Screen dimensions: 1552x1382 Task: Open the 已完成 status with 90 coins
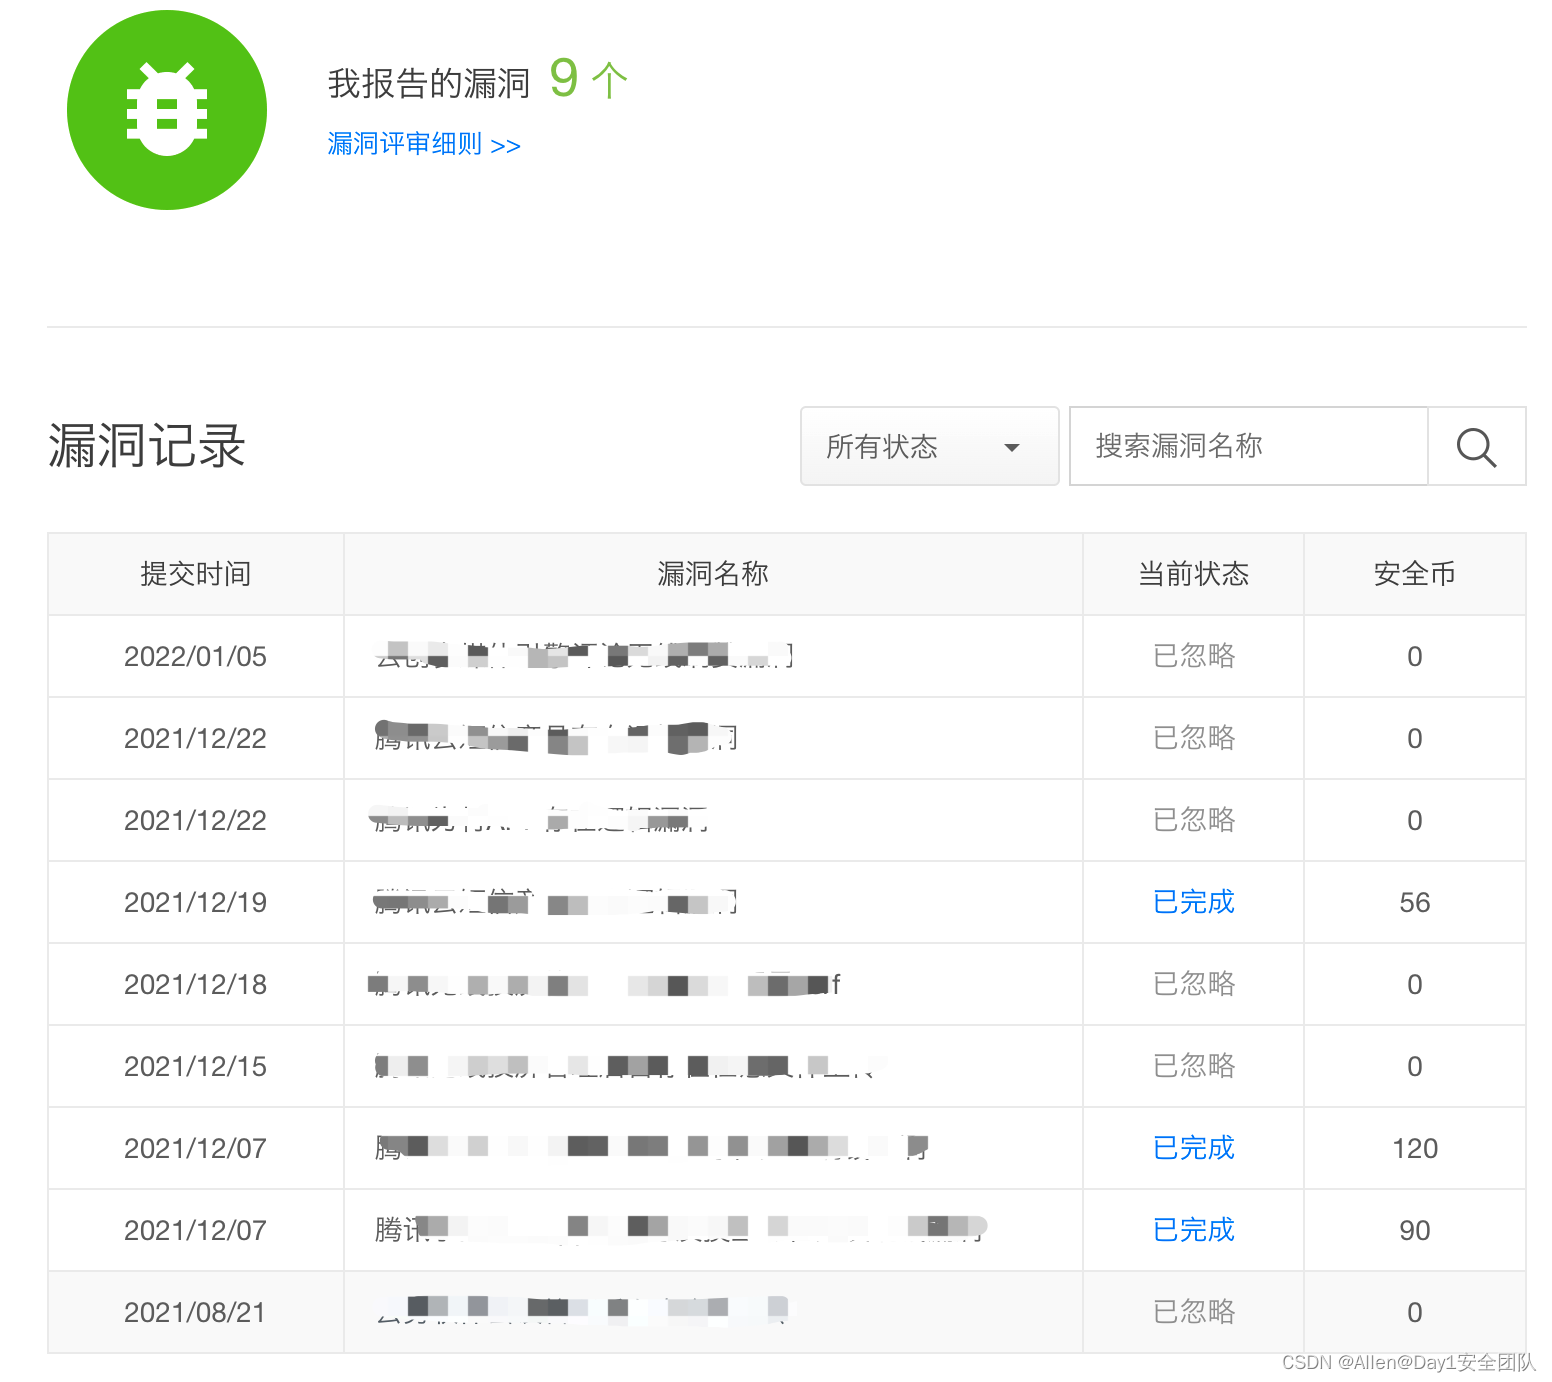tap(1194, 1230)
